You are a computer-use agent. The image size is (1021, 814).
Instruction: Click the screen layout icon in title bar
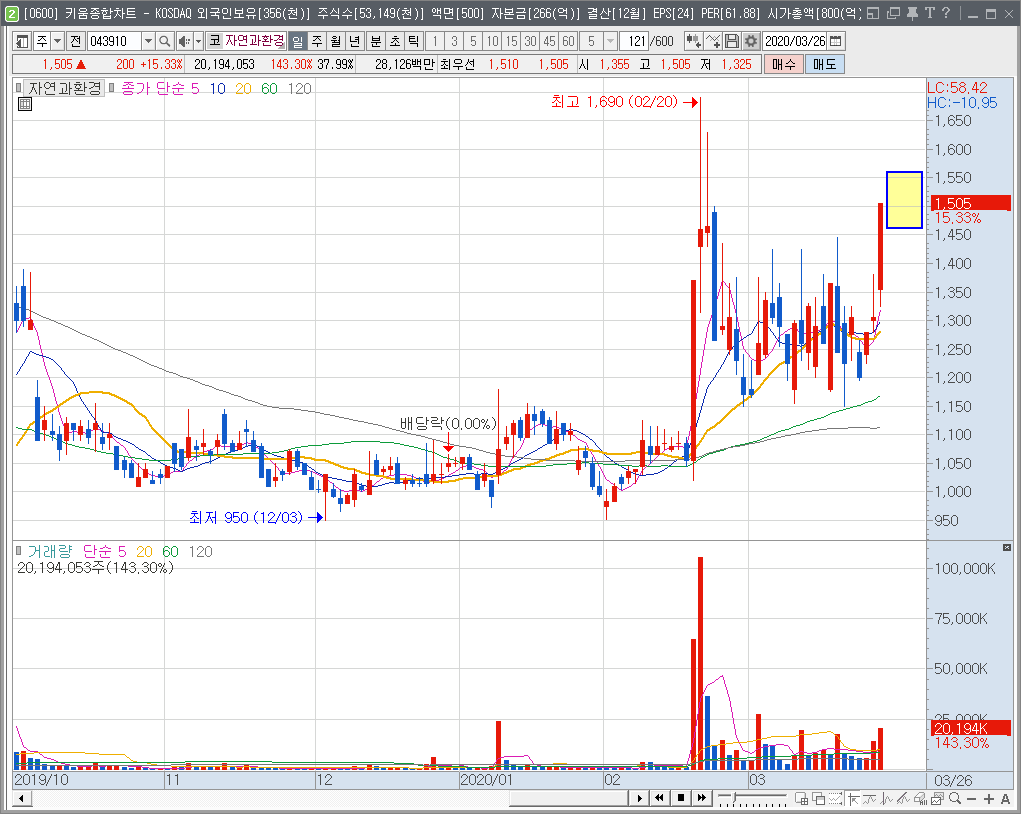[874, 13]
